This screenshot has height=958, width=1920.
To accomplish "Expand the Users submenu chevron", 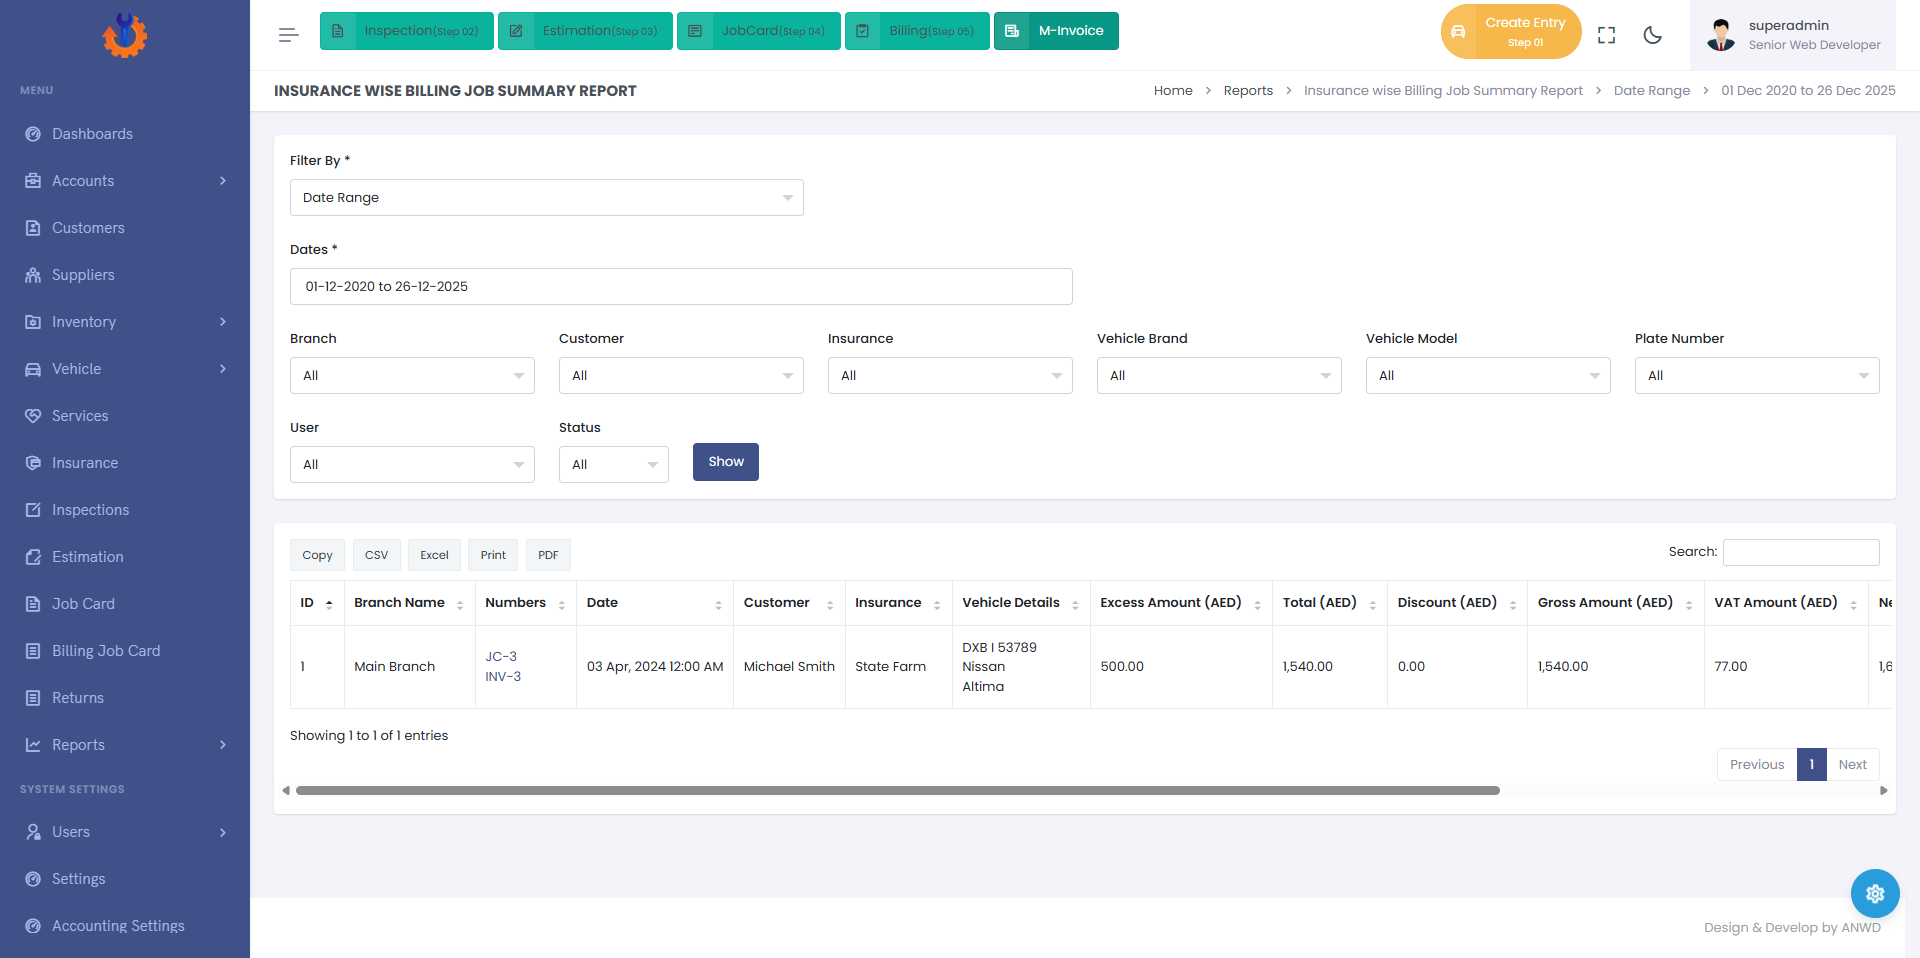I will tap(223, 832).
